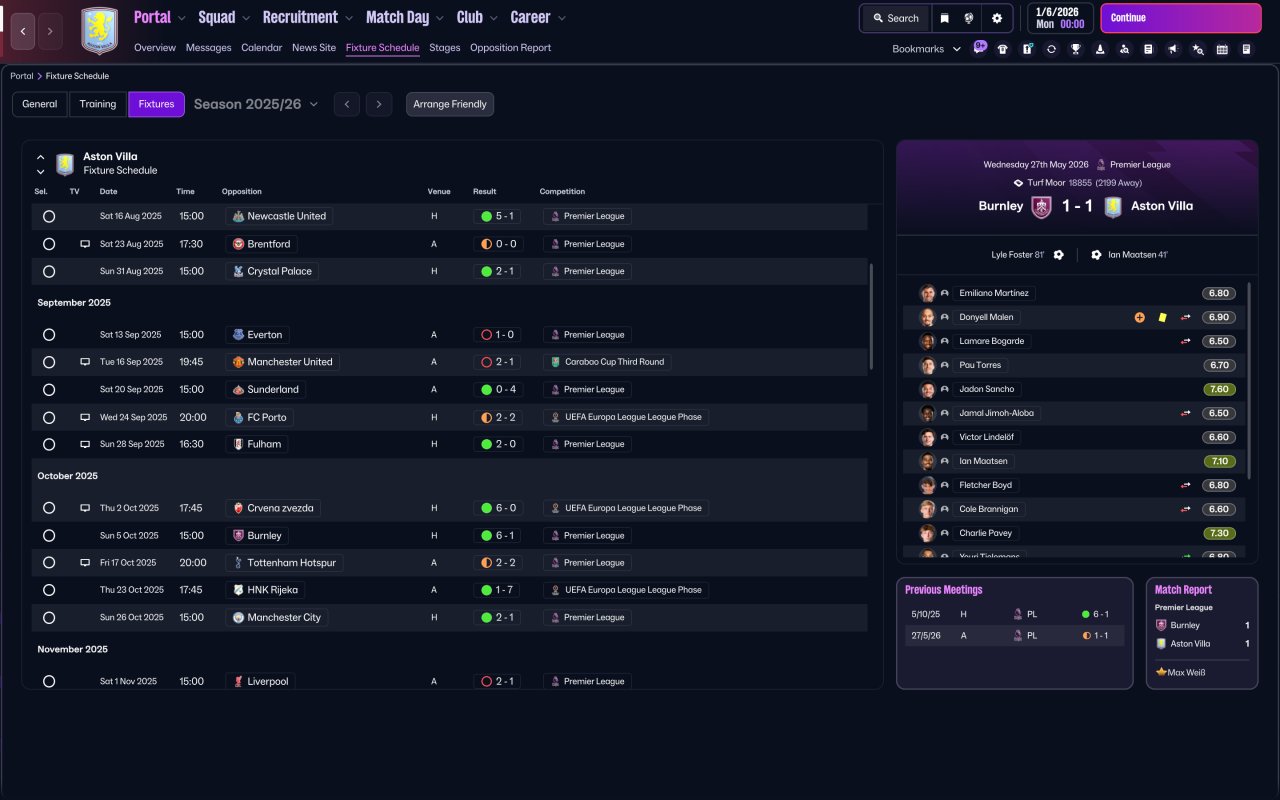Click the shirt icon in the bookmarks bar
Viewport: 1280px width, 800px height.
(x=1003, y=49)
